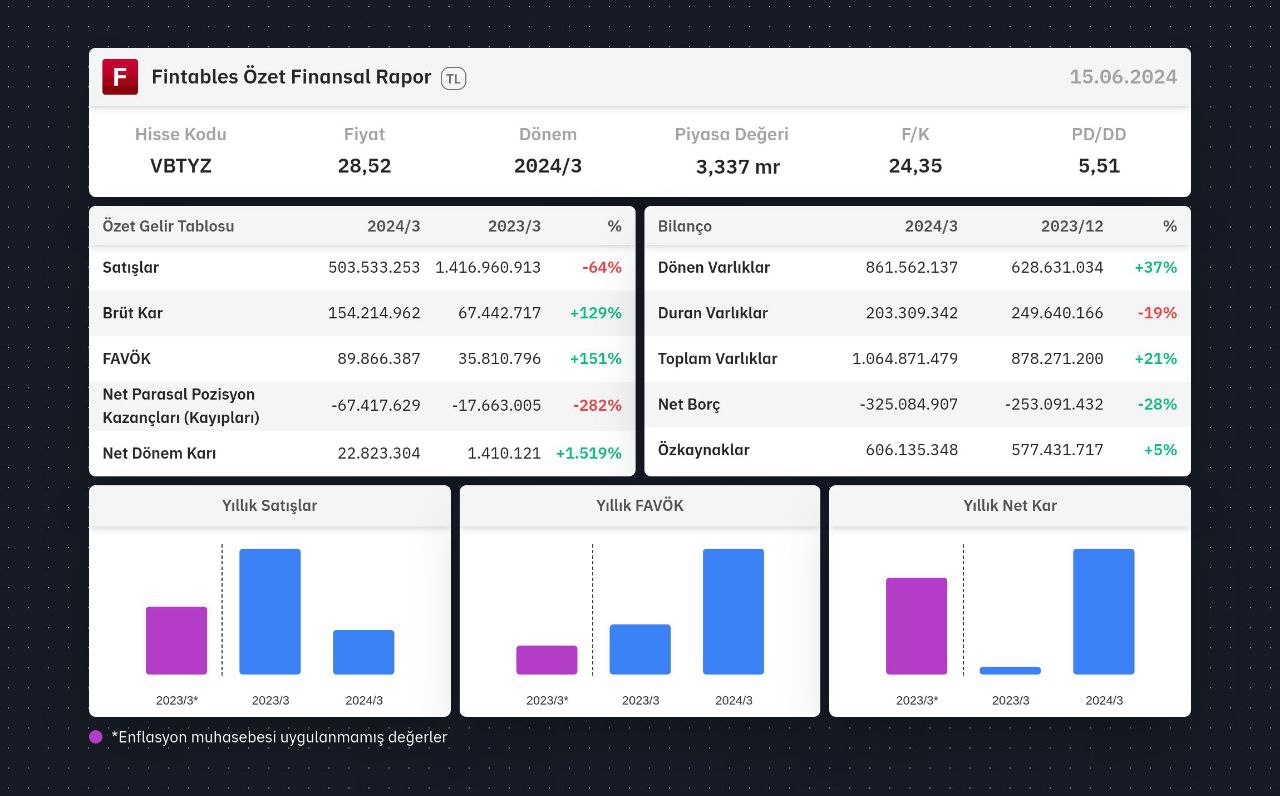Image resolution: width=1280 pixels, height=796 pixels.
Task: Click the Enflasyon muhasebesi uygulanmamış değerler footnote
Action: pyautogui.click(x=279, y=737)
